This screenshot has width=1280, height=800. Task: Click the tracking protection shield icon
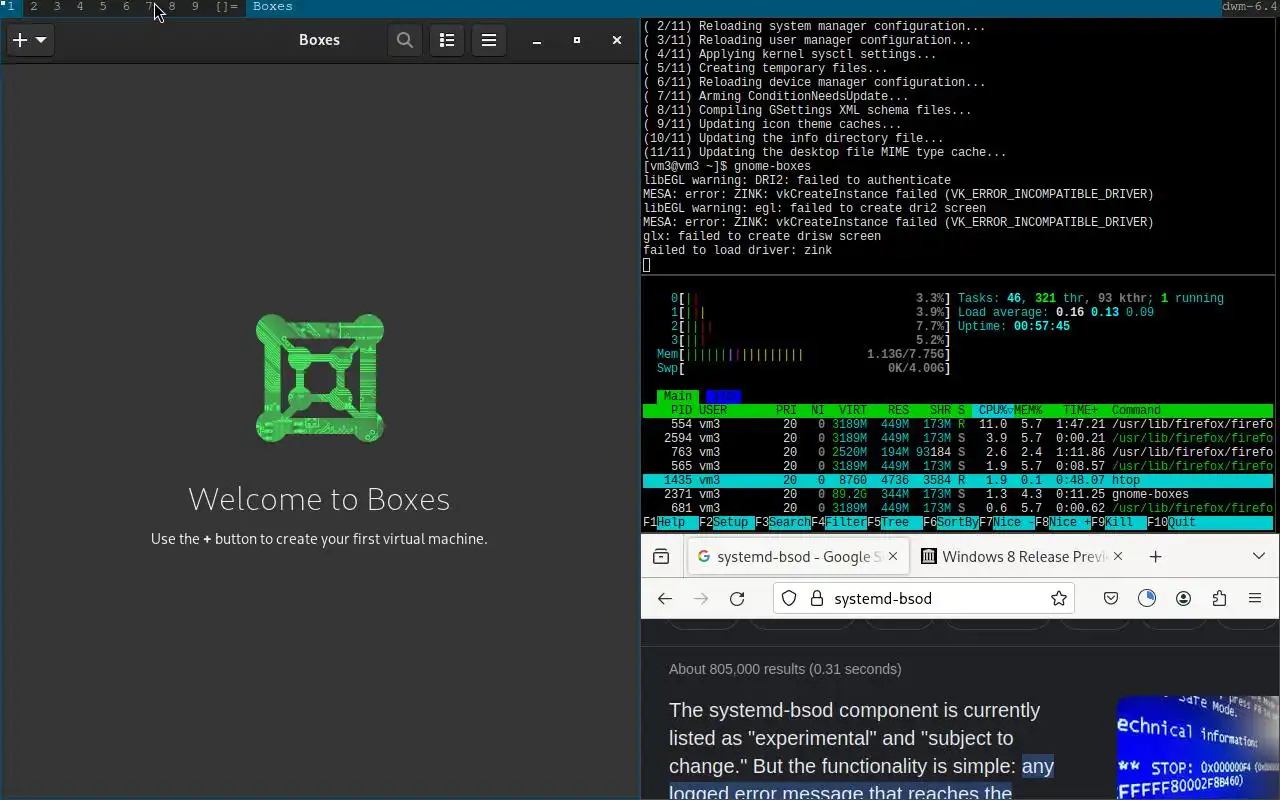[789, 598]
